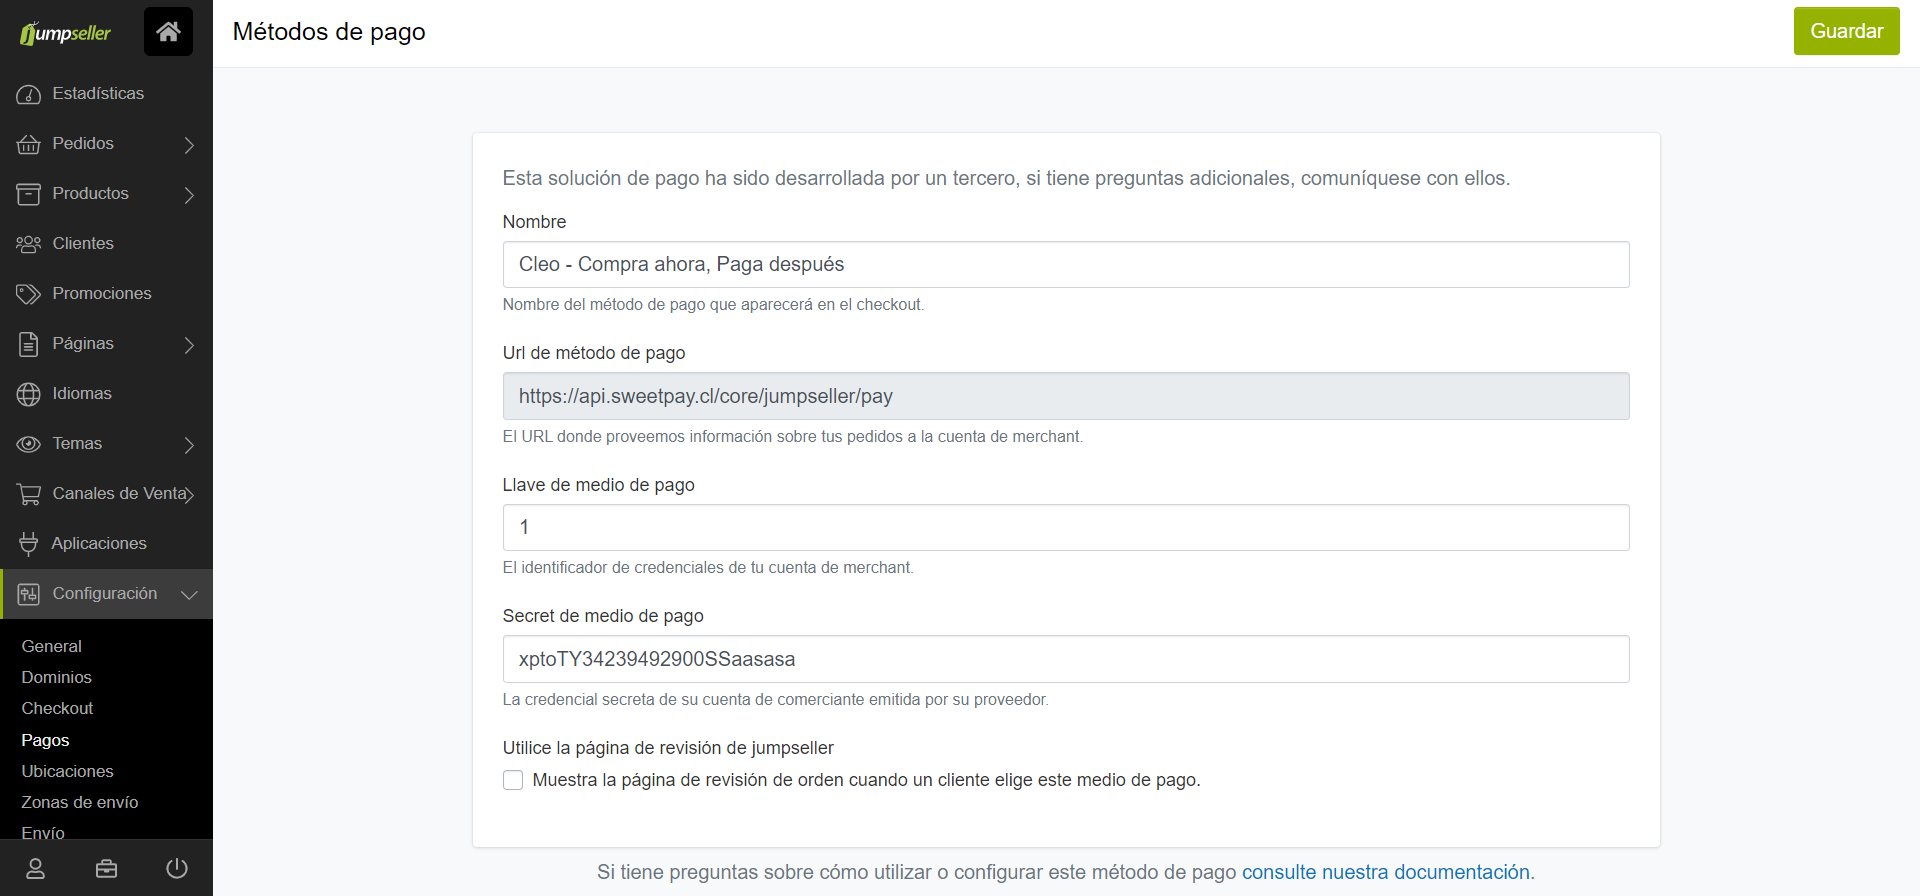The height and width of the screenshot is (896, 1920).
Task: Click the "Esta solución de pago" notice text
Action: pyautogui.click(x=1006, y=178)
